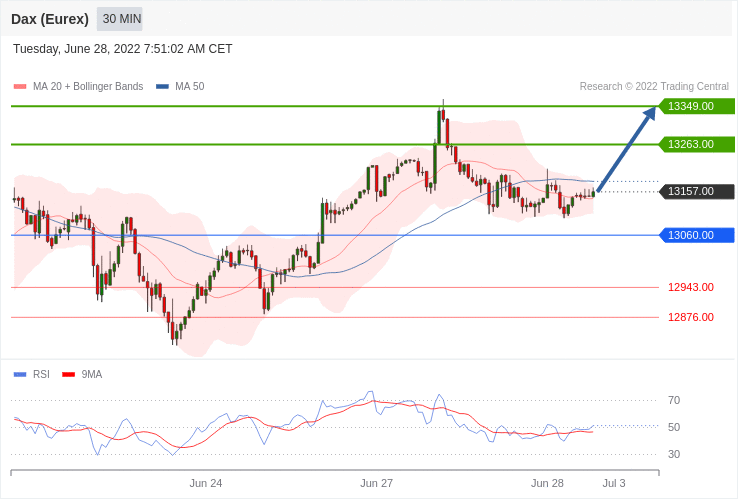Click the blue upward forecast arrow

click(x=627, y=149)
